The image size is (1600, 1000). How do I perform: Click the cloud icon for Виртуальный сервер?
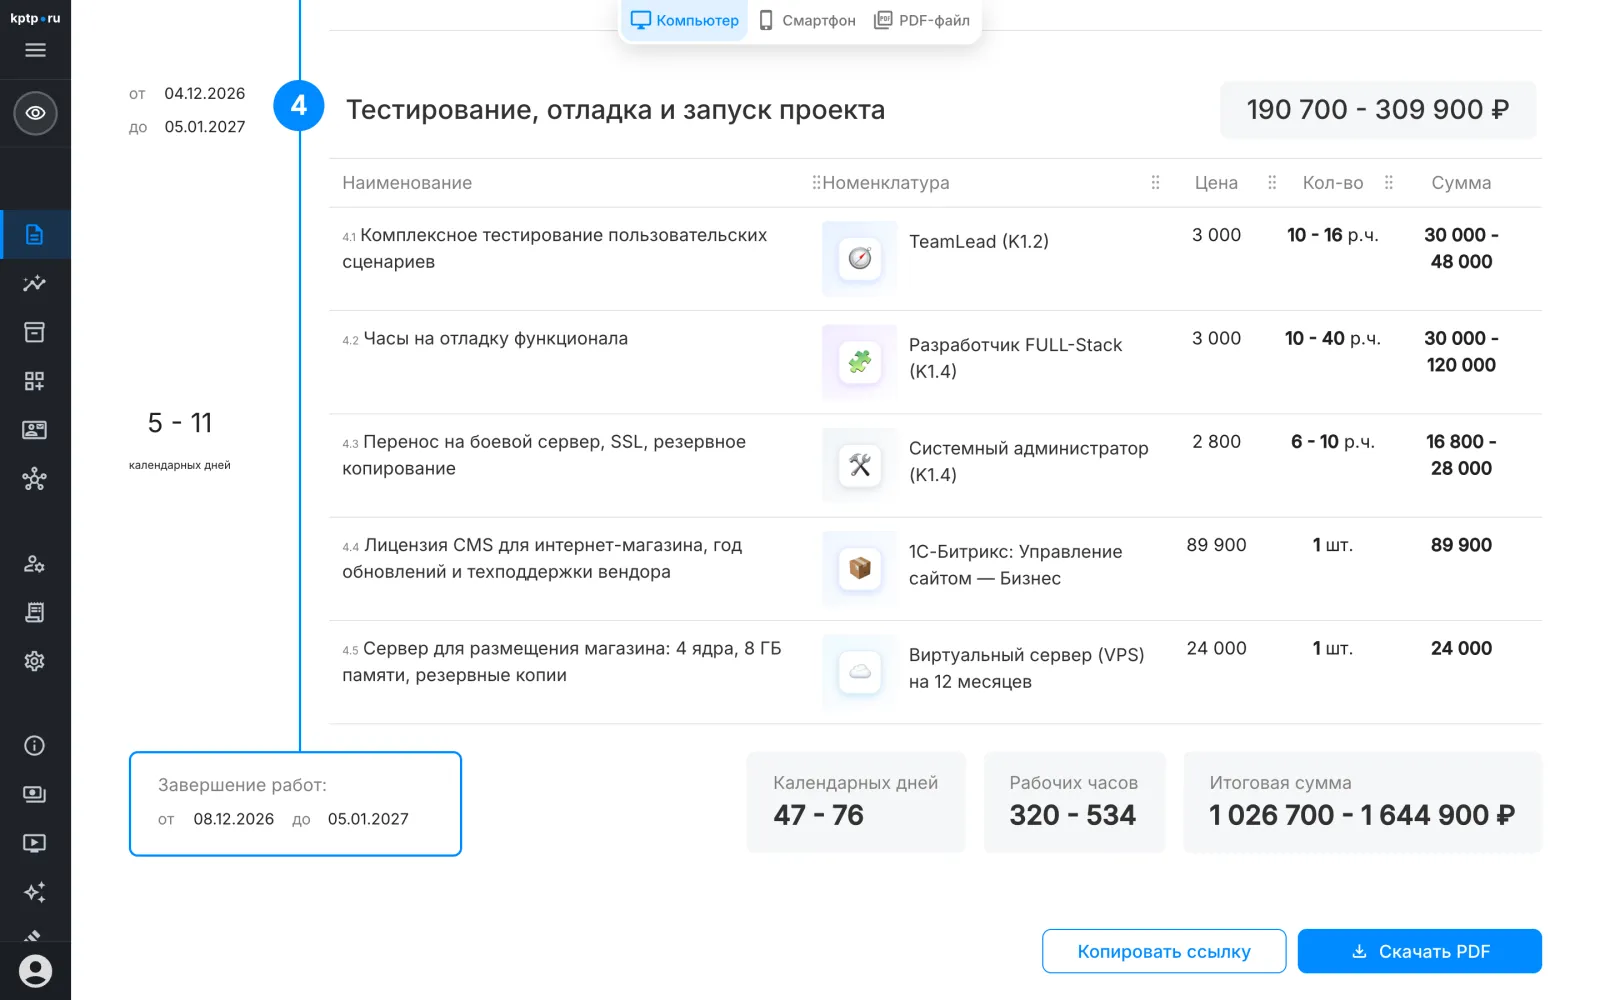[x=860, y=672]
